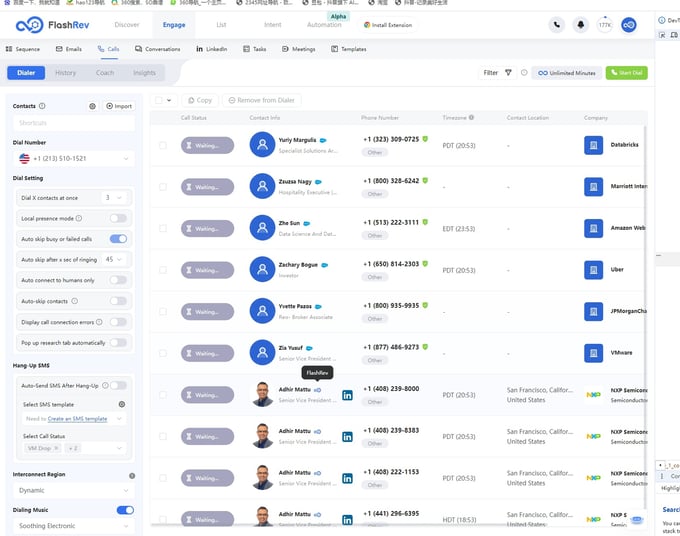
Task: Open the Discover top menu
Action: click(x=127, y=25)
